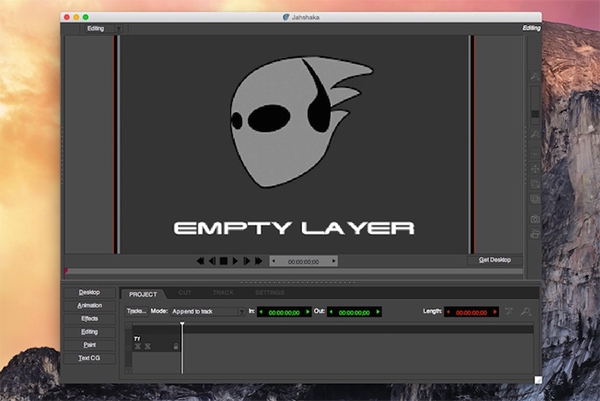Click the Get Desktop button

pos(495,260)
